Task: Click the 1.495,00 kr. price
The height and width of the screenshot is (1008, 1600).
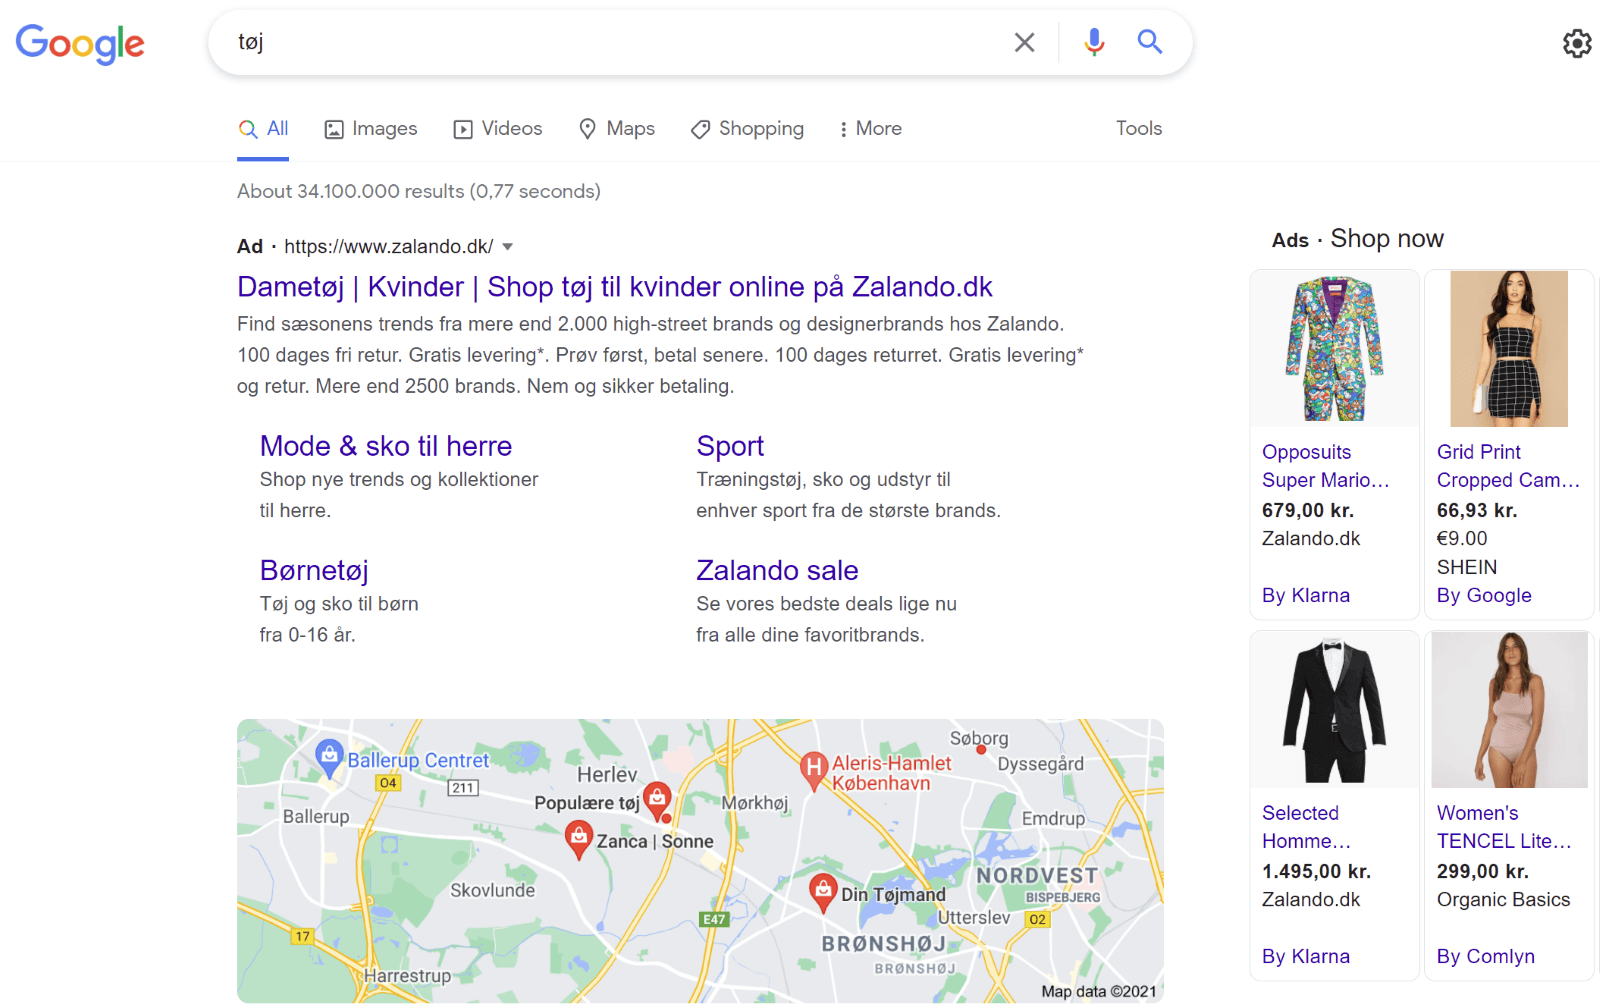Action: coord(1316,872)
